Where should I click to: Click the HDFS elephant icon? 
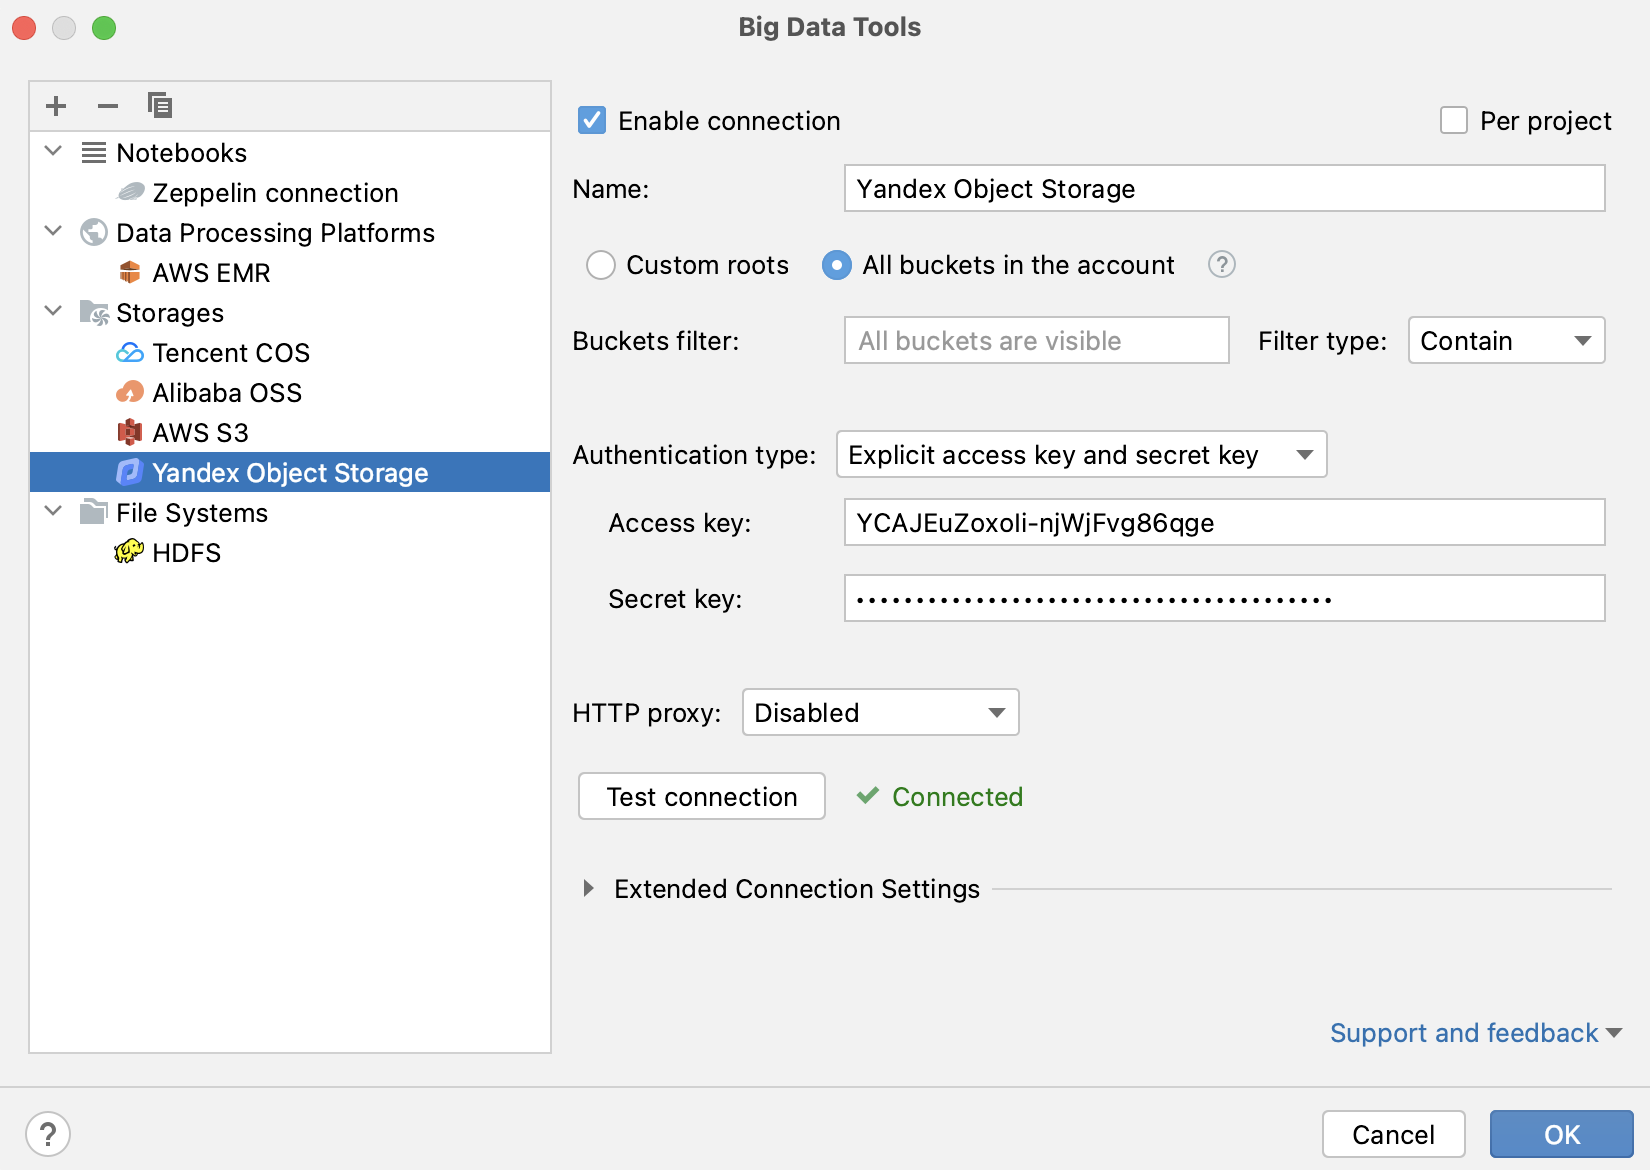[128, 552]
